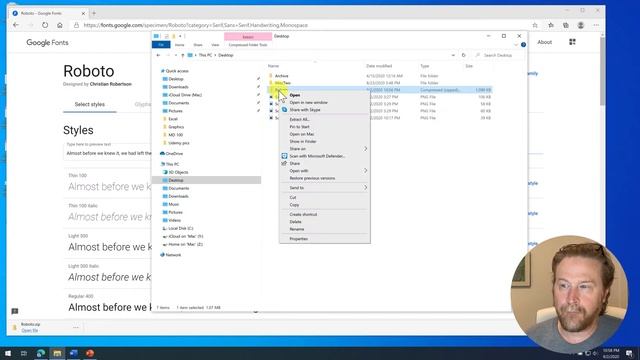Choose Copy in context menu
The image size is (640, 360).
[294, 205]
